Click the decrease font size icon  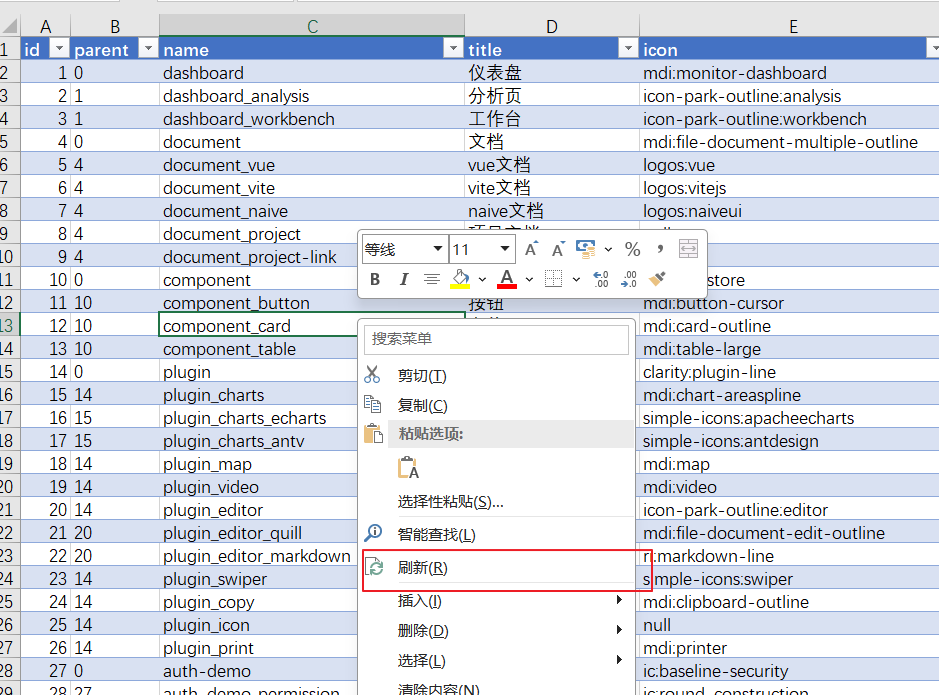558,249
